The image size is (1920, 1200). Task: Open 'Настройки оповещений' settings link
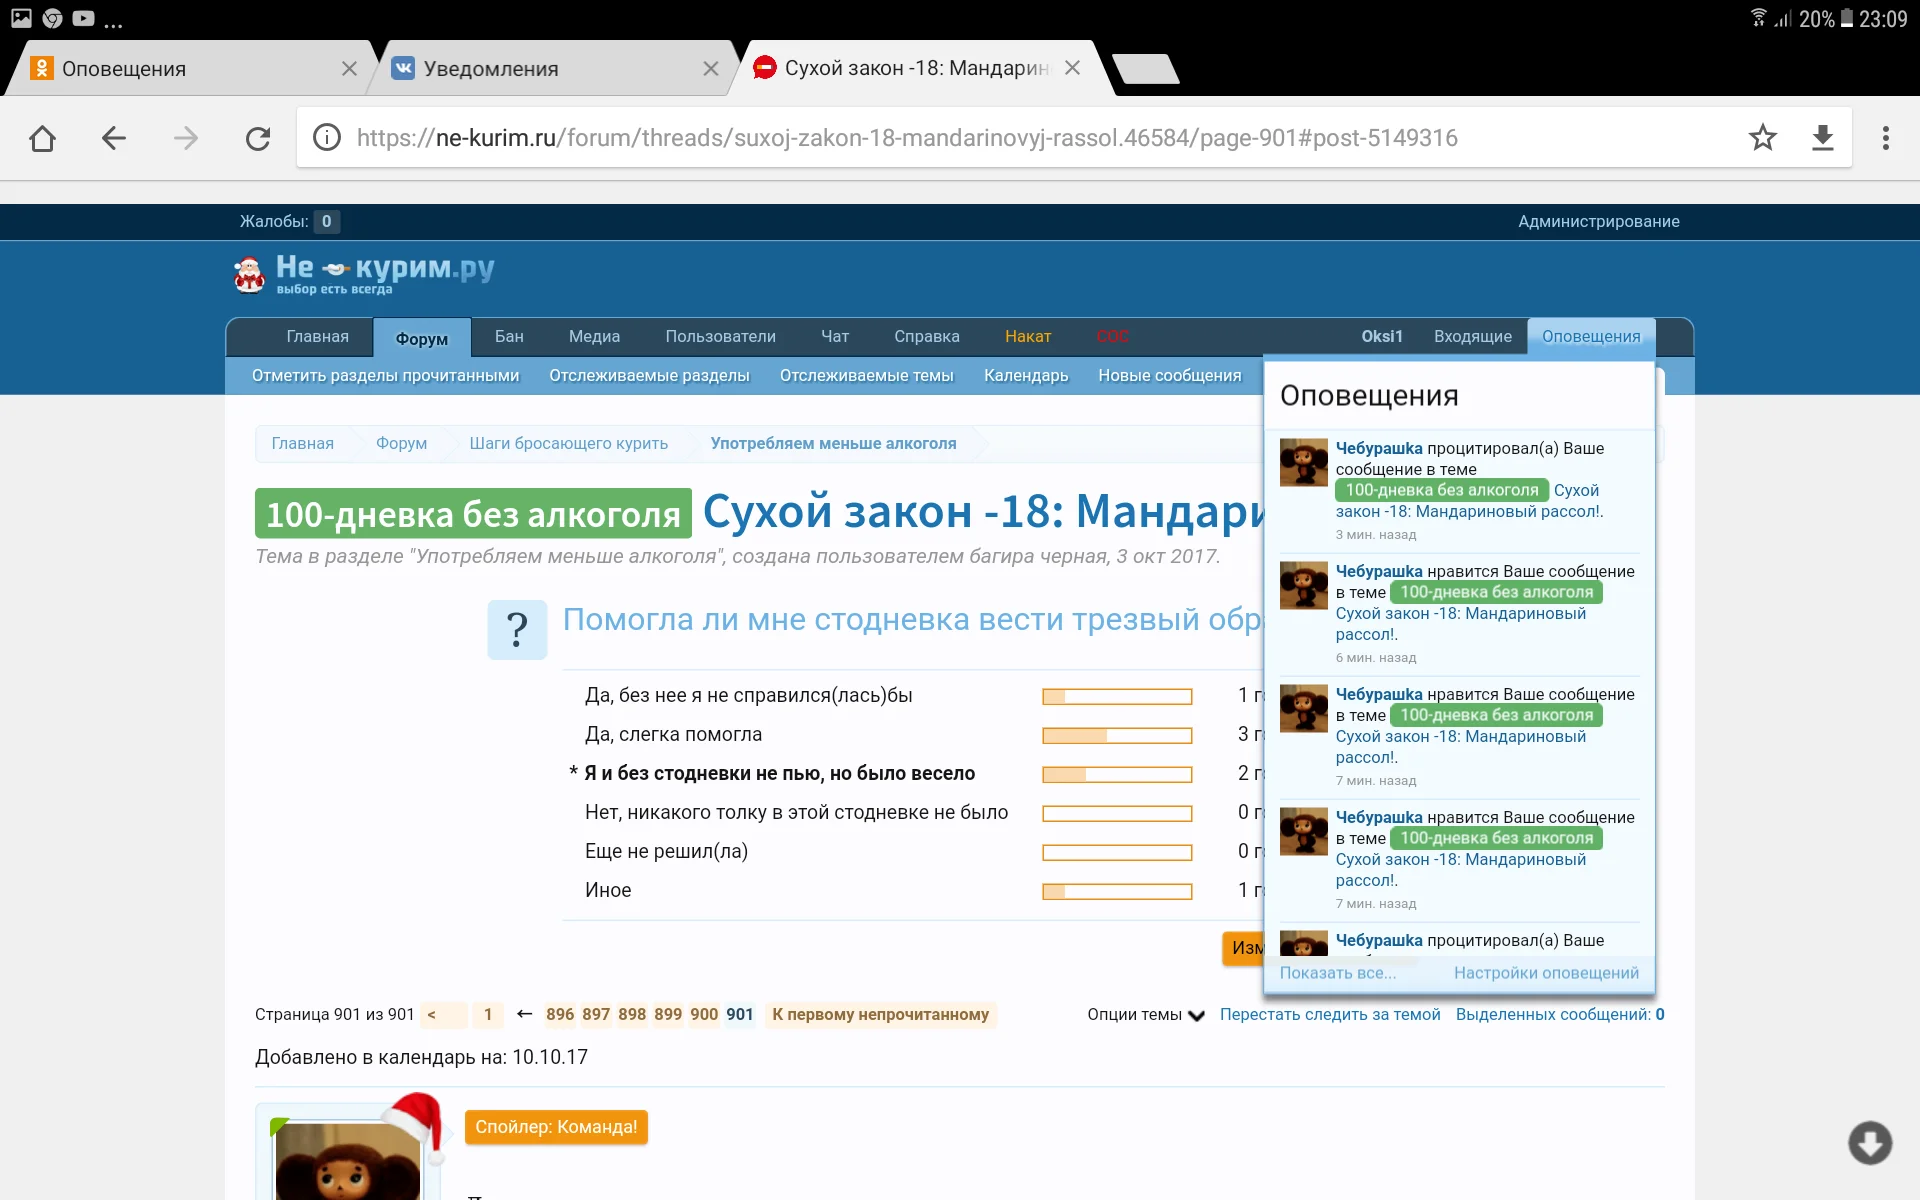point(1547,972)
